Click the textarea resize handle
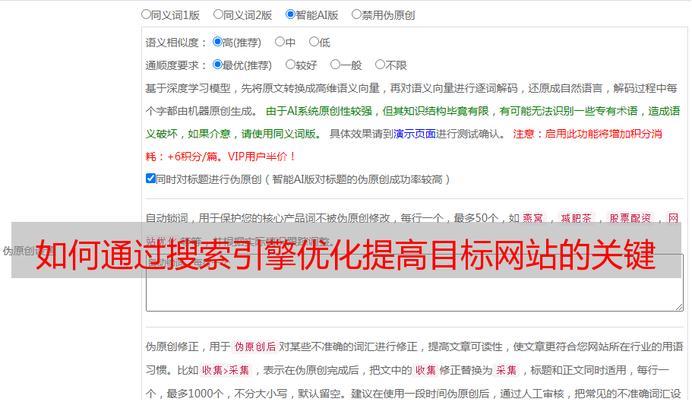This screenshot has width=692, height=400. (x=679, y=307)
